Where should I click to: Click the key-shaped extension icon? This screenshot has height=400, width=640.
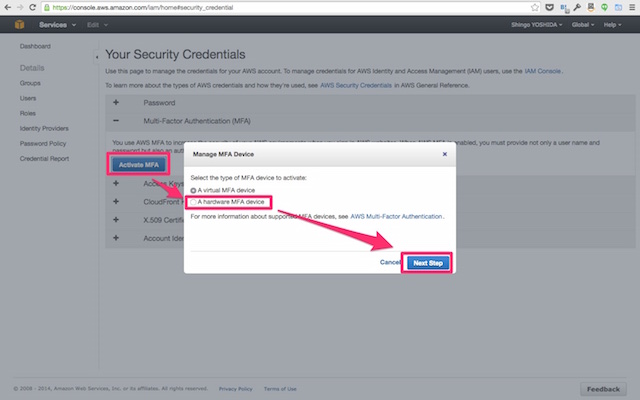(577, 7)
